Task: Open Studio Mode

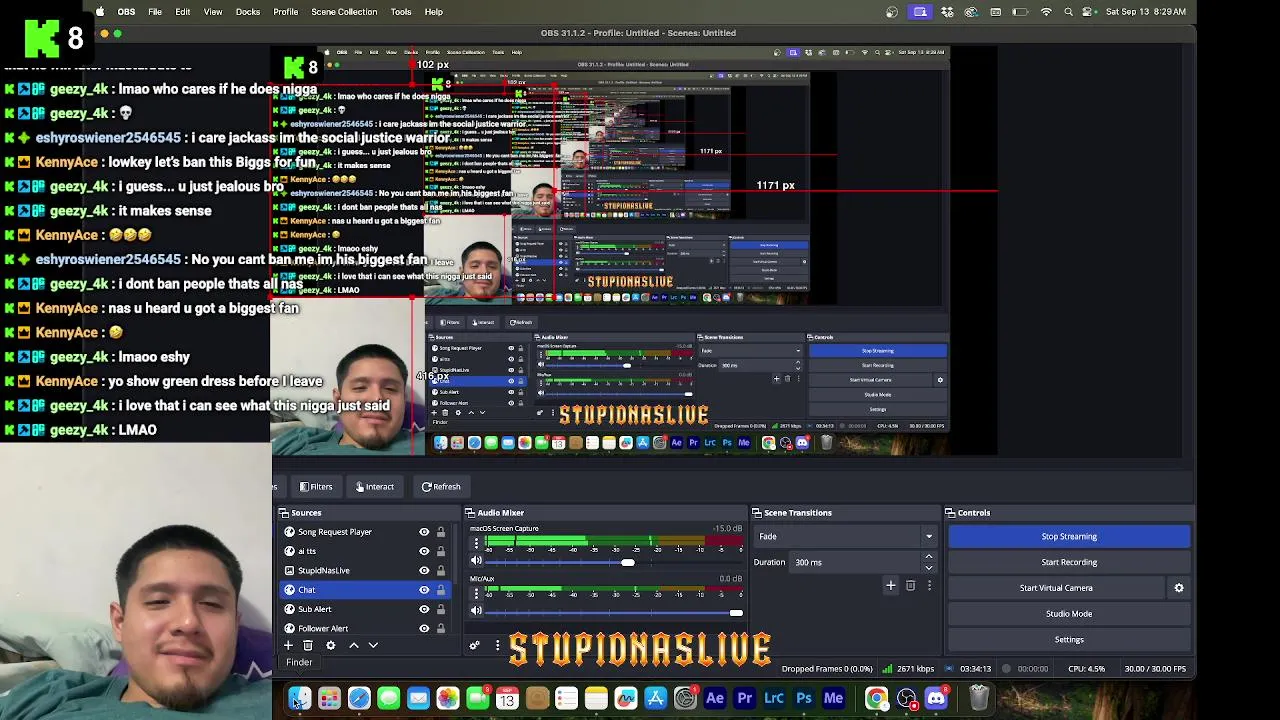Action: click(x=1069, y=614)
